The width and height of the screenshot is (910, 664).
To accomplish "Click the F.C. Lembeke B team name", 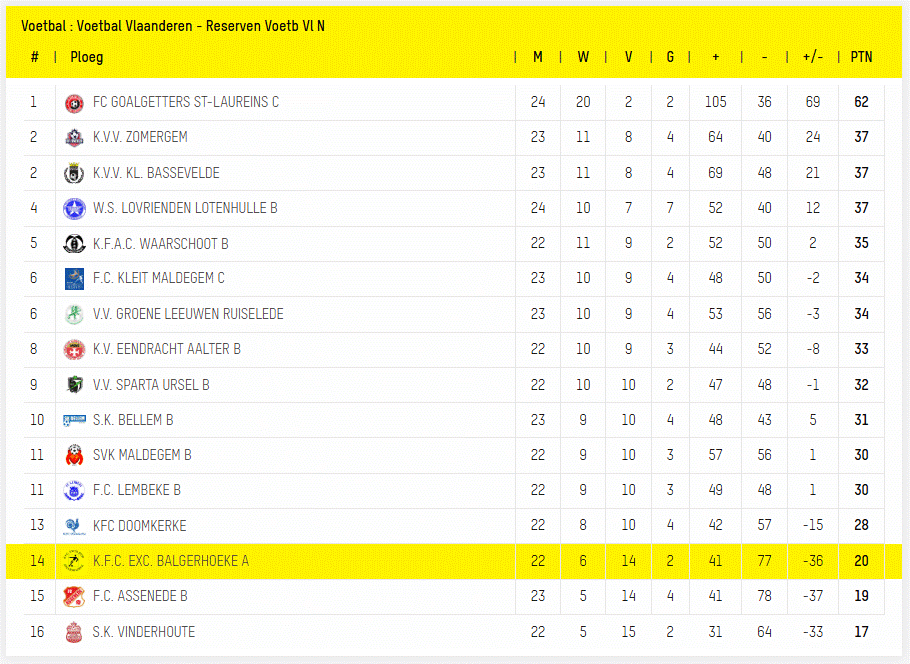I will (137, 490).
